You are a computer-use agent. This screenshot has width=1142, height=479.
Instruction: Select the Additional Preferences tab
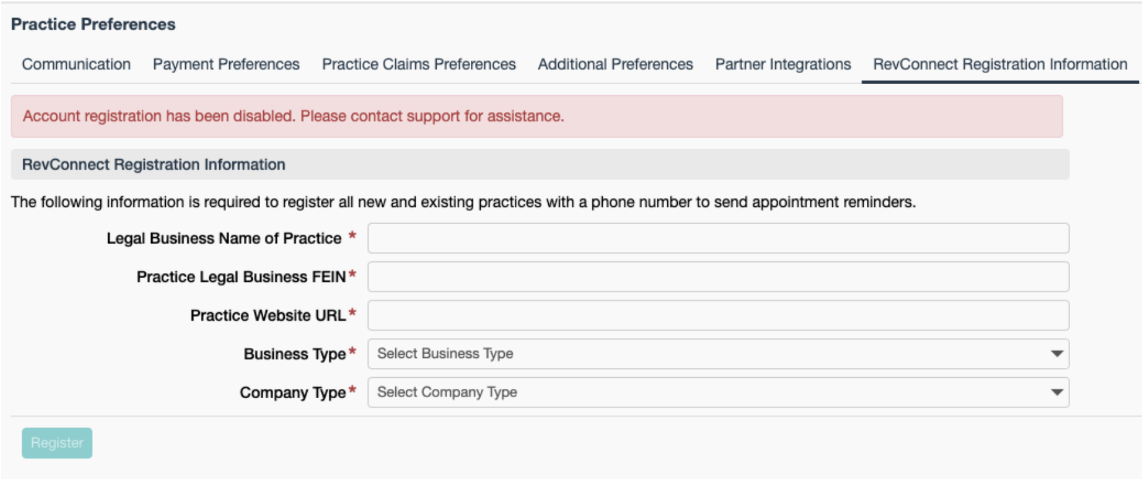coord(615,64)
